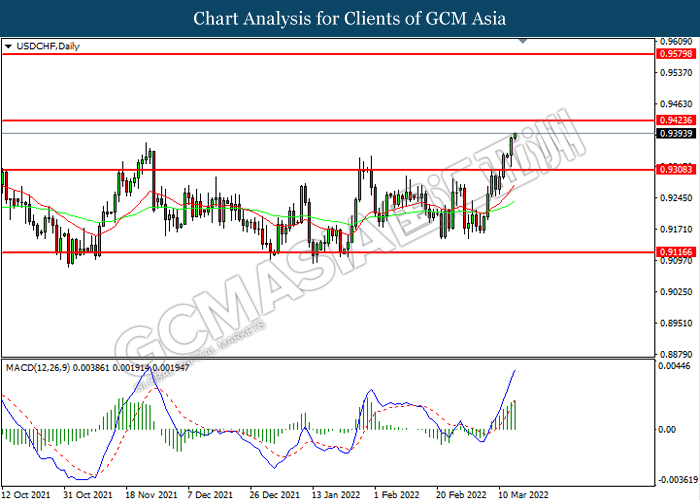Select the 0.89510 price axis value

click(676, 323)
